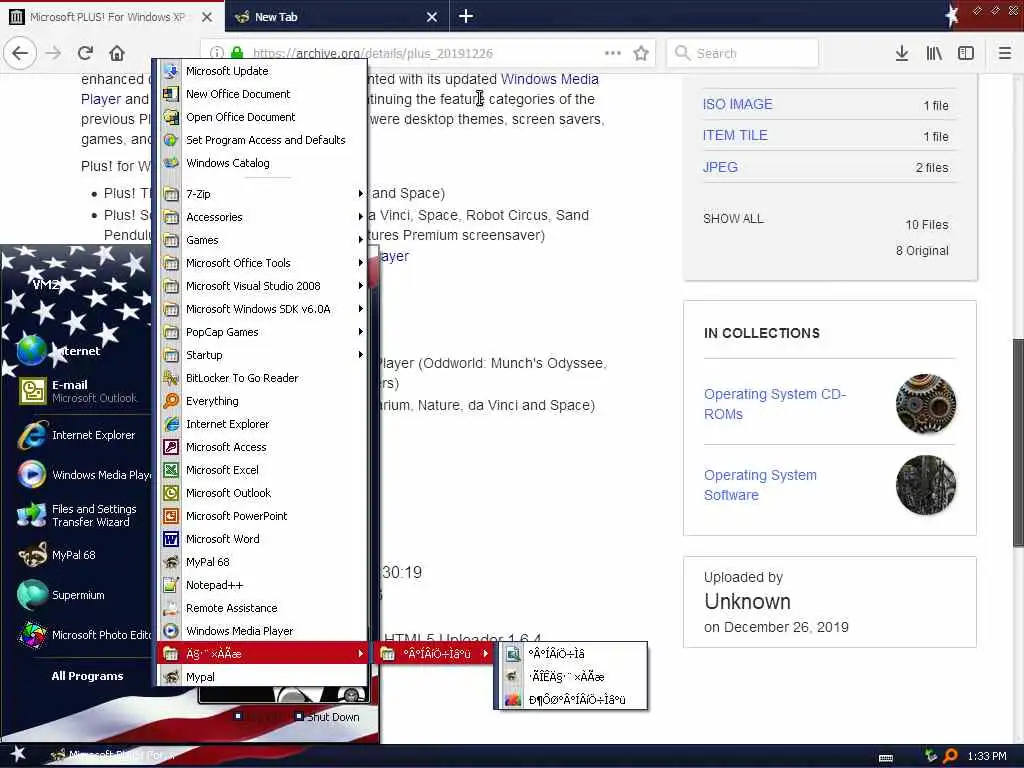Click the Microsoft Word icon
Image resolution: width=1024 pixels, height=768 pixels.
(x=171, y=539)
